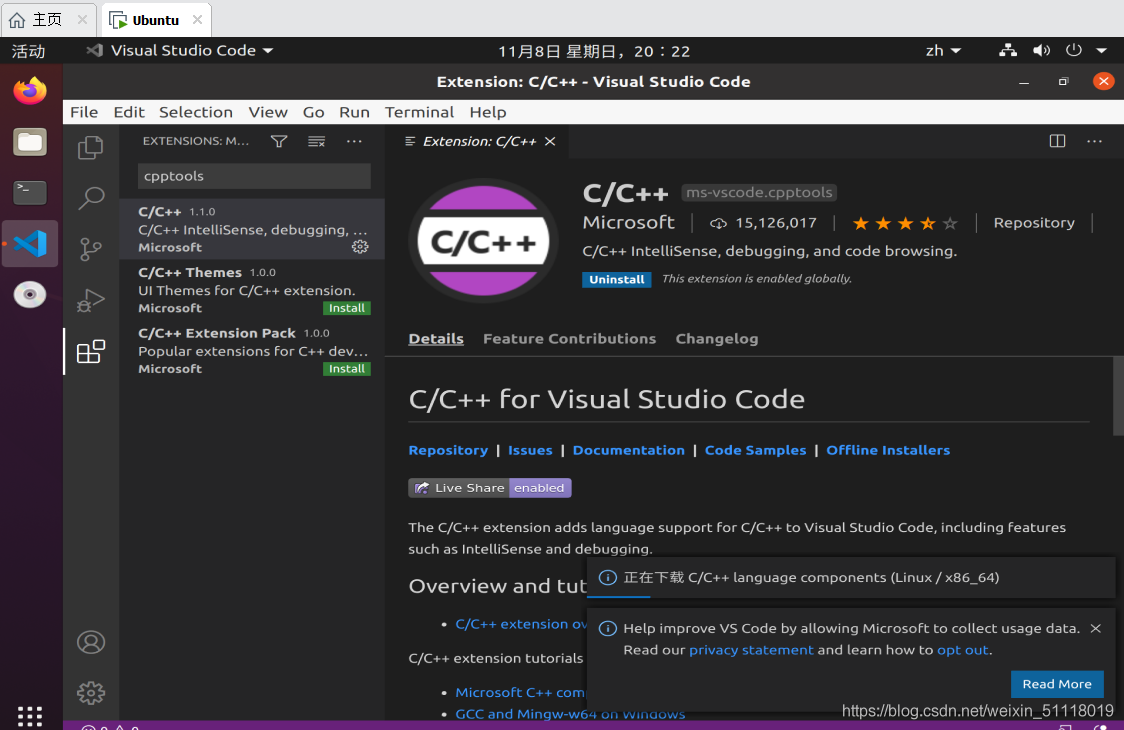The width and height of the screenshot is (1124, 730).
Task: Open the Terminal menu
Action: (419, 112)
